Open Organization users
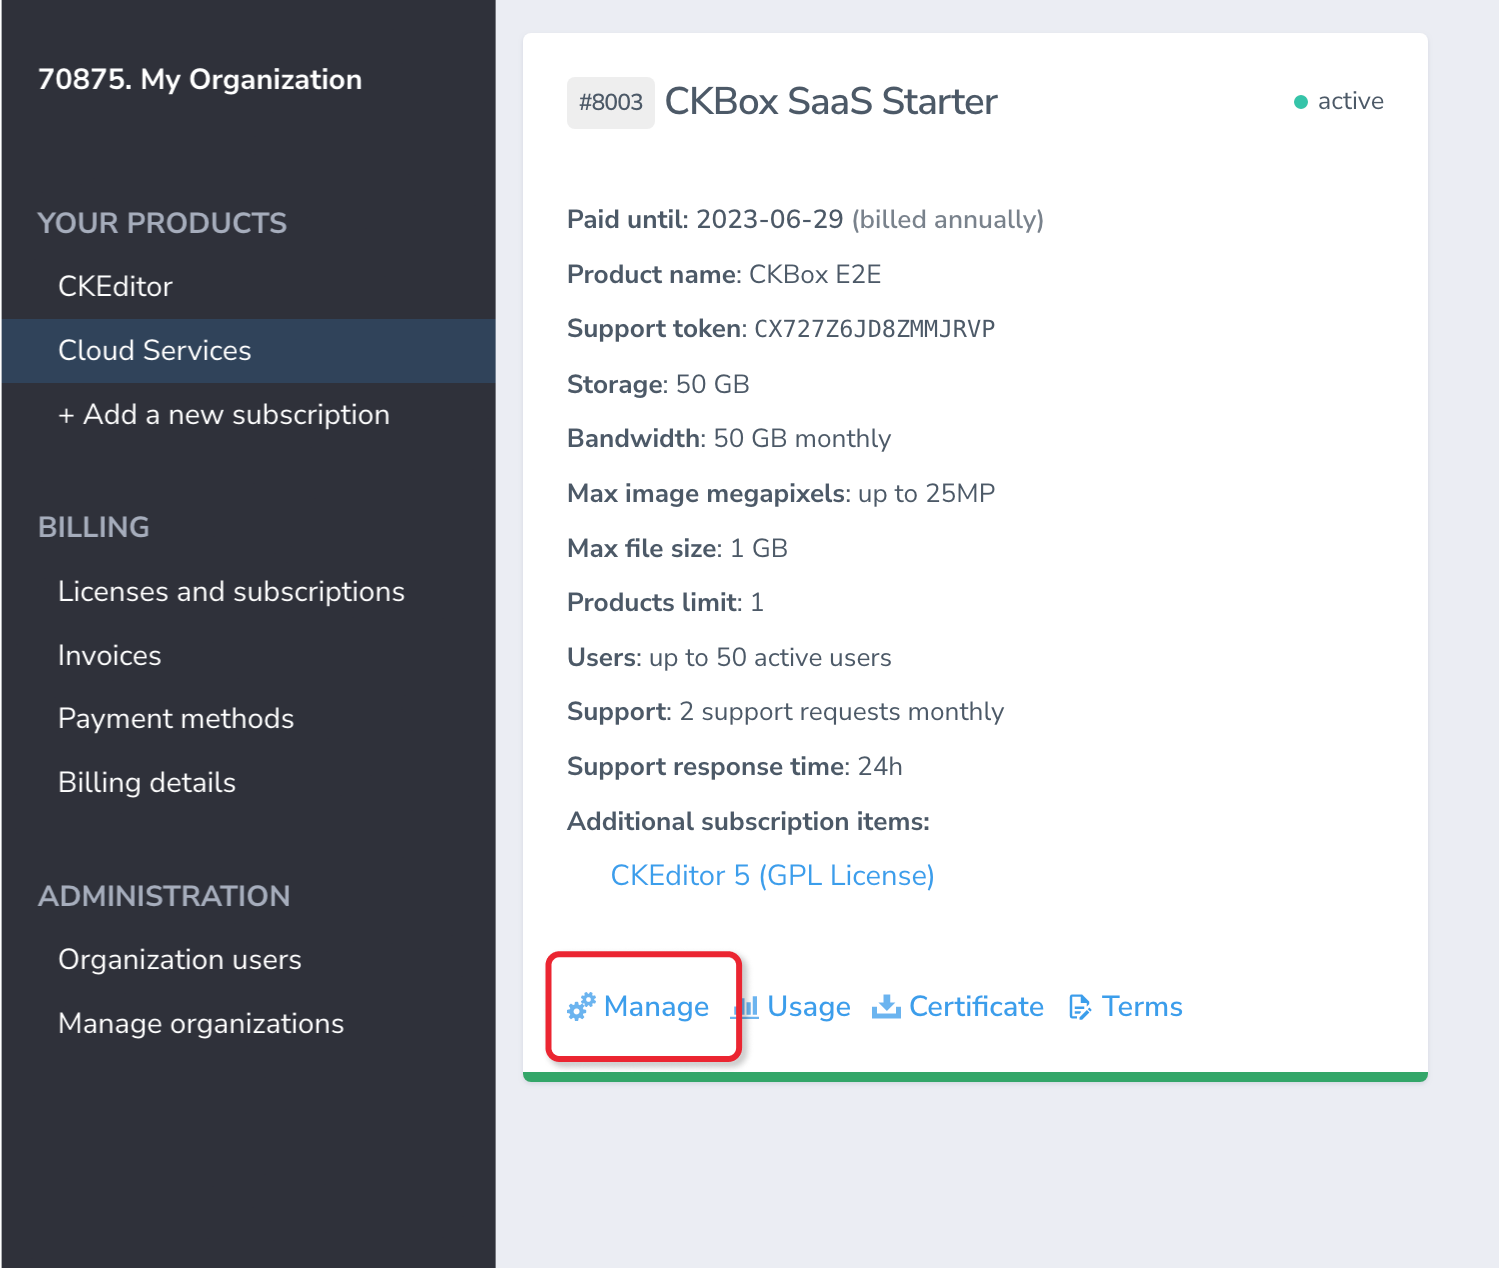The width and height of the screenshot is (1499, 1268). [180, 959]
